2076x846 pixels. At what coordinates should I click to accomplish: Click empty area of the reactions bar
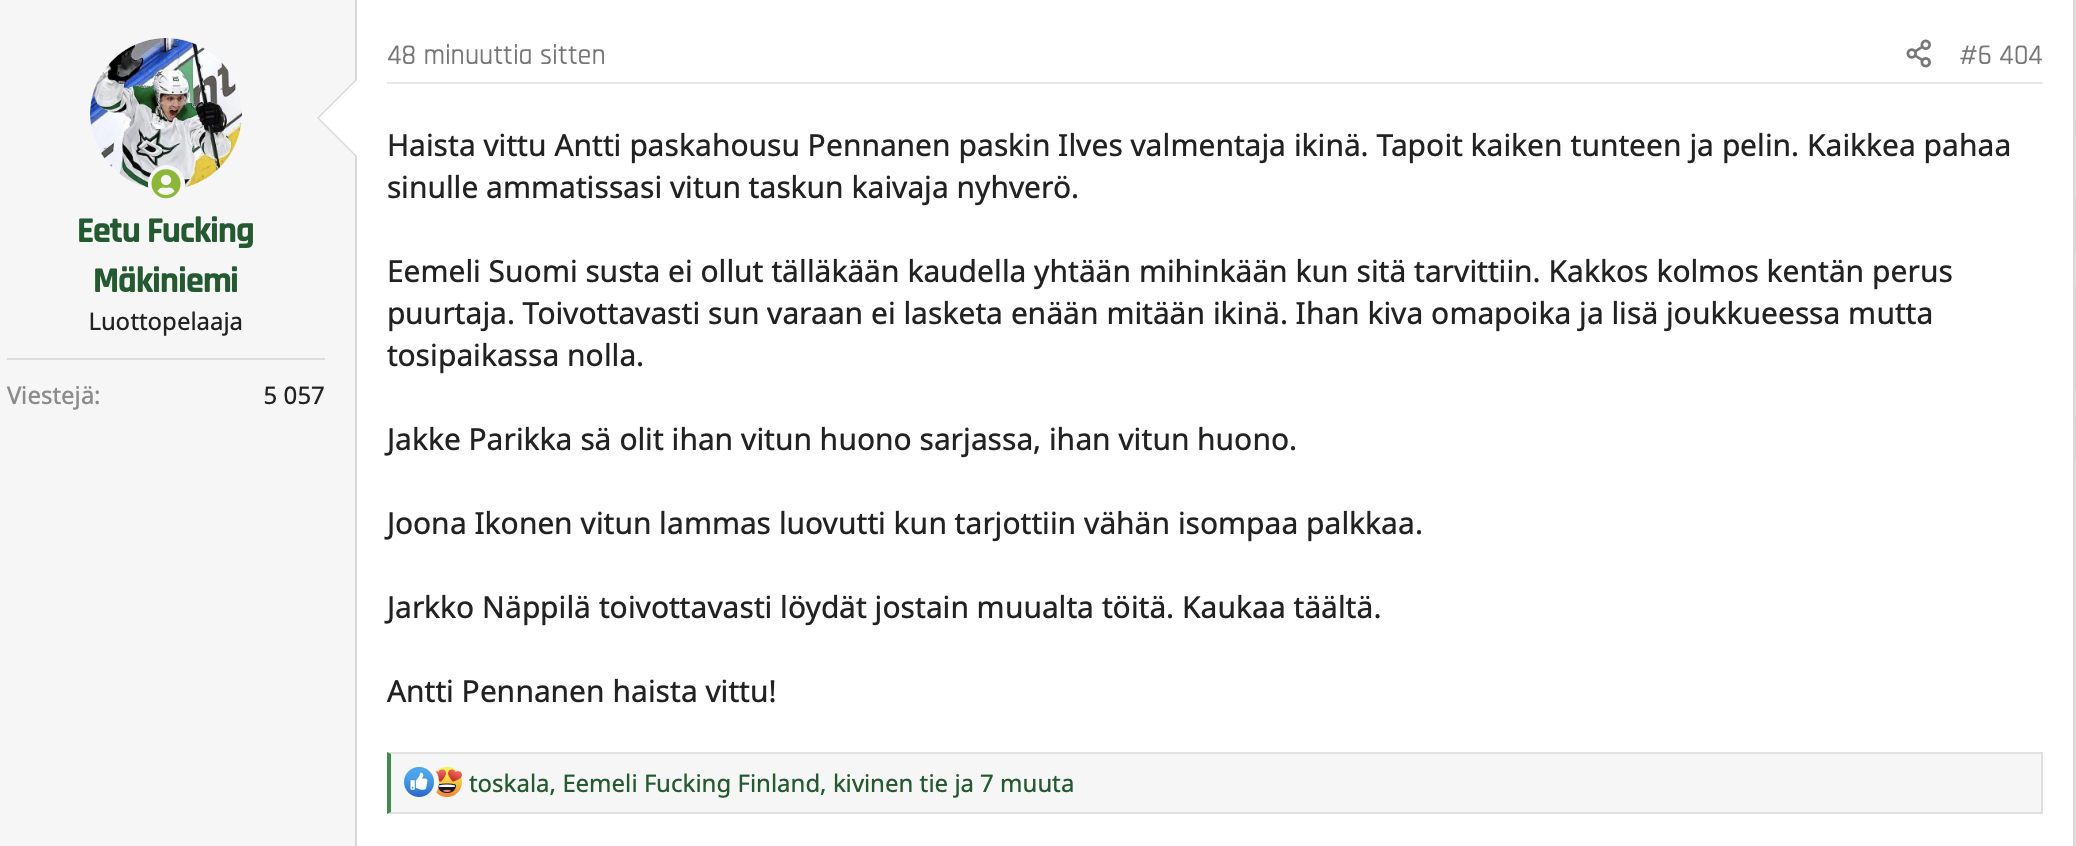[x=1550, y=783]
